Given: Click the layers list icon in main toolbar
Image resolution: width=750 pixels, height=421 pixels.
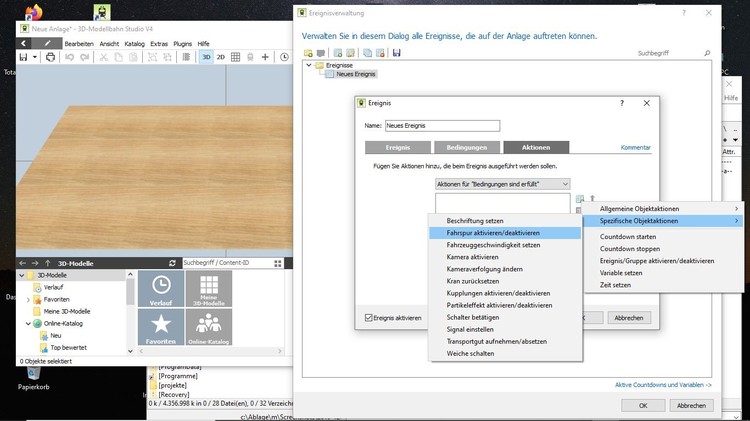Looking at the screenshot, I should tap(186, 57).
